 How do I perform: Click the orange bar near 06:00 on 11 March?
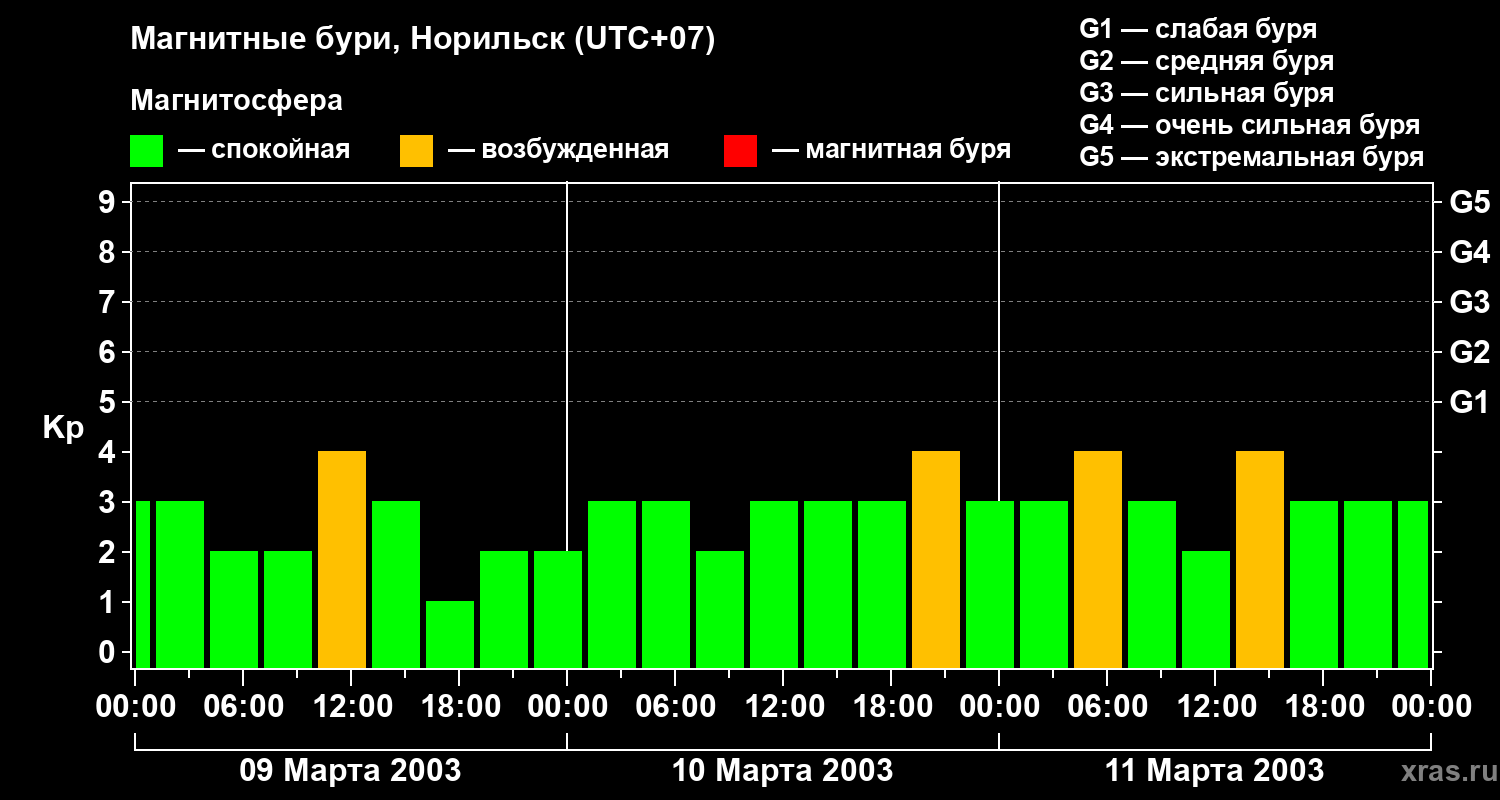tap(1098, 560)
